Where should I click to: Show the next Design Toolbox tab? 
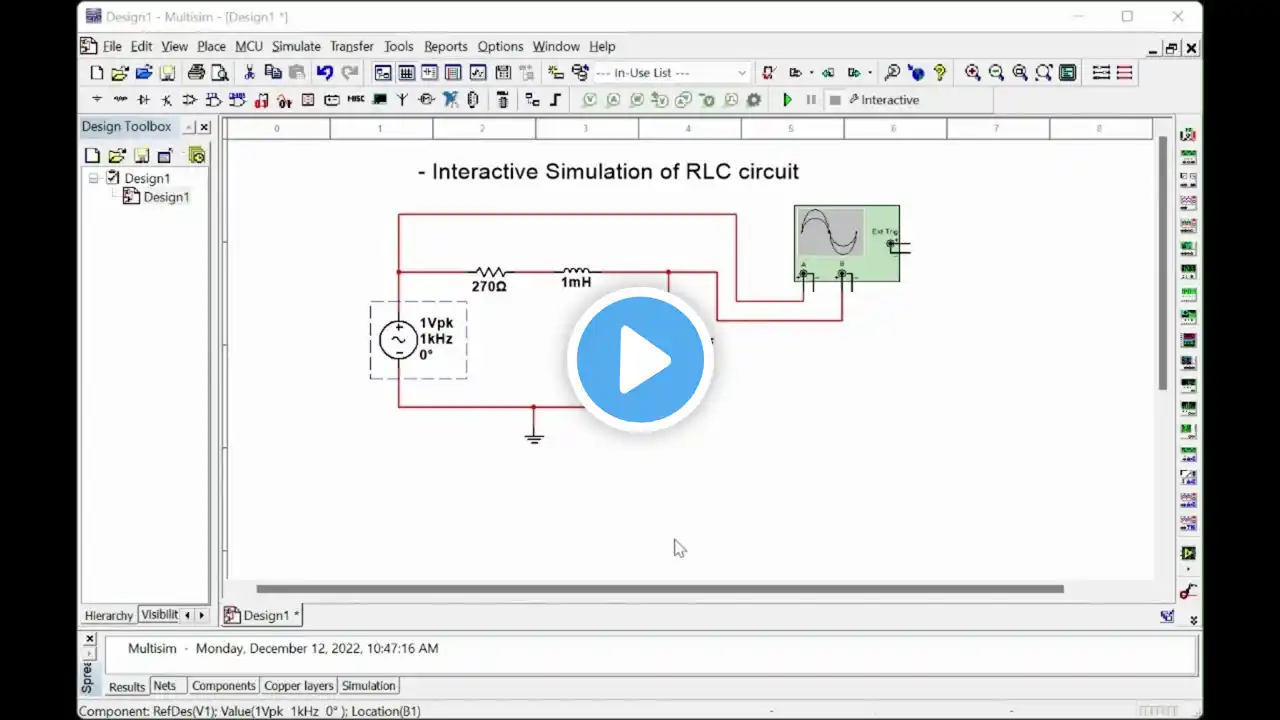201,615
